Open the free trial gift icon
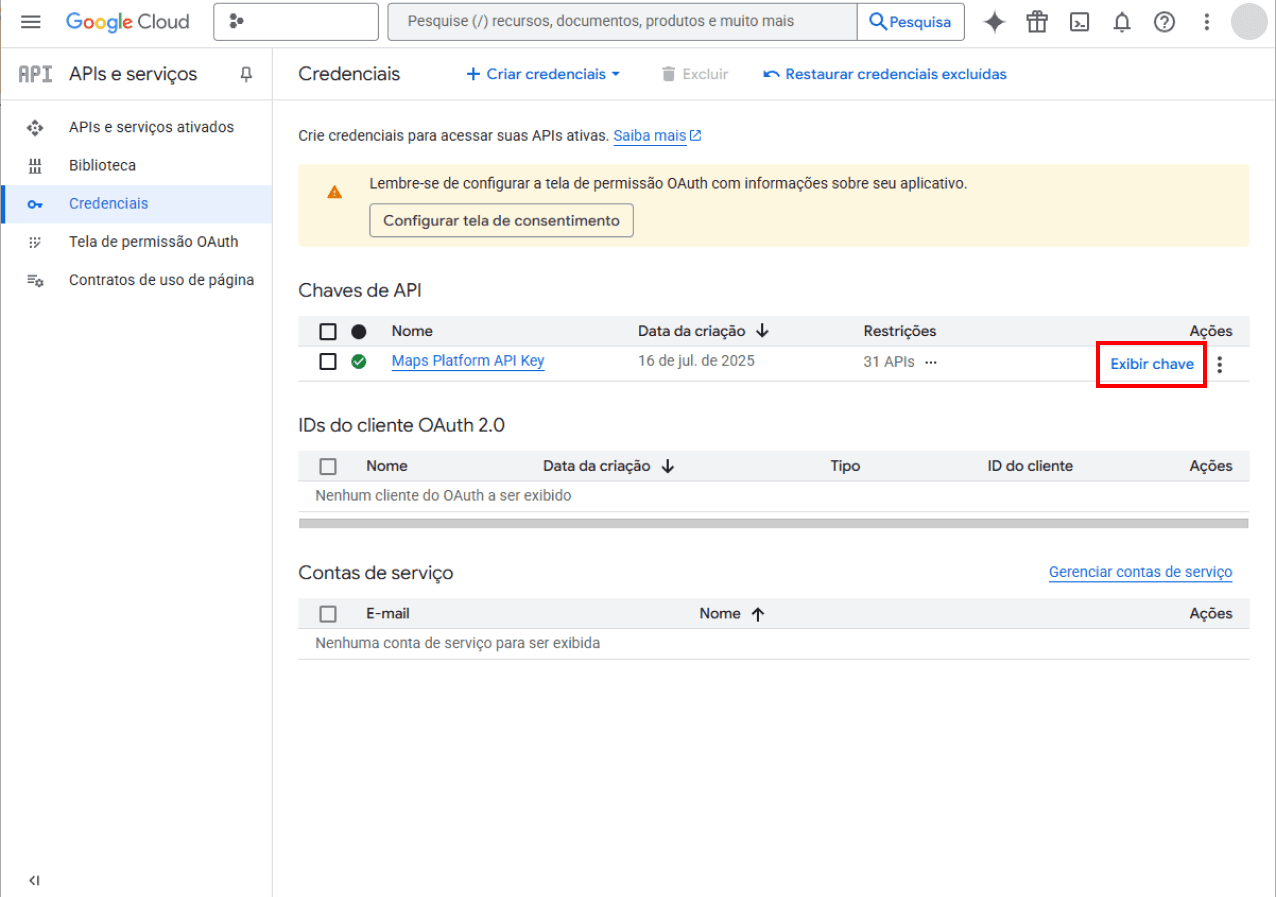This screenshot has width=1276, height=897. (x=1037, y=22)
